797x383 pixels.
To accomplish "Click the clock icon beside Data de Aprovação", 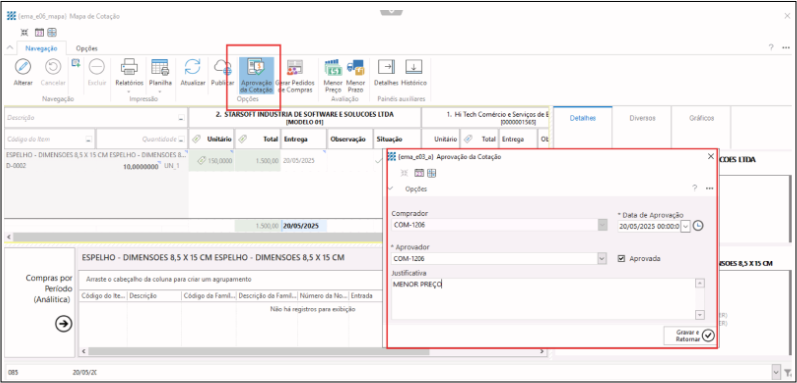I will pyautogui.click(x=698, y=226).
